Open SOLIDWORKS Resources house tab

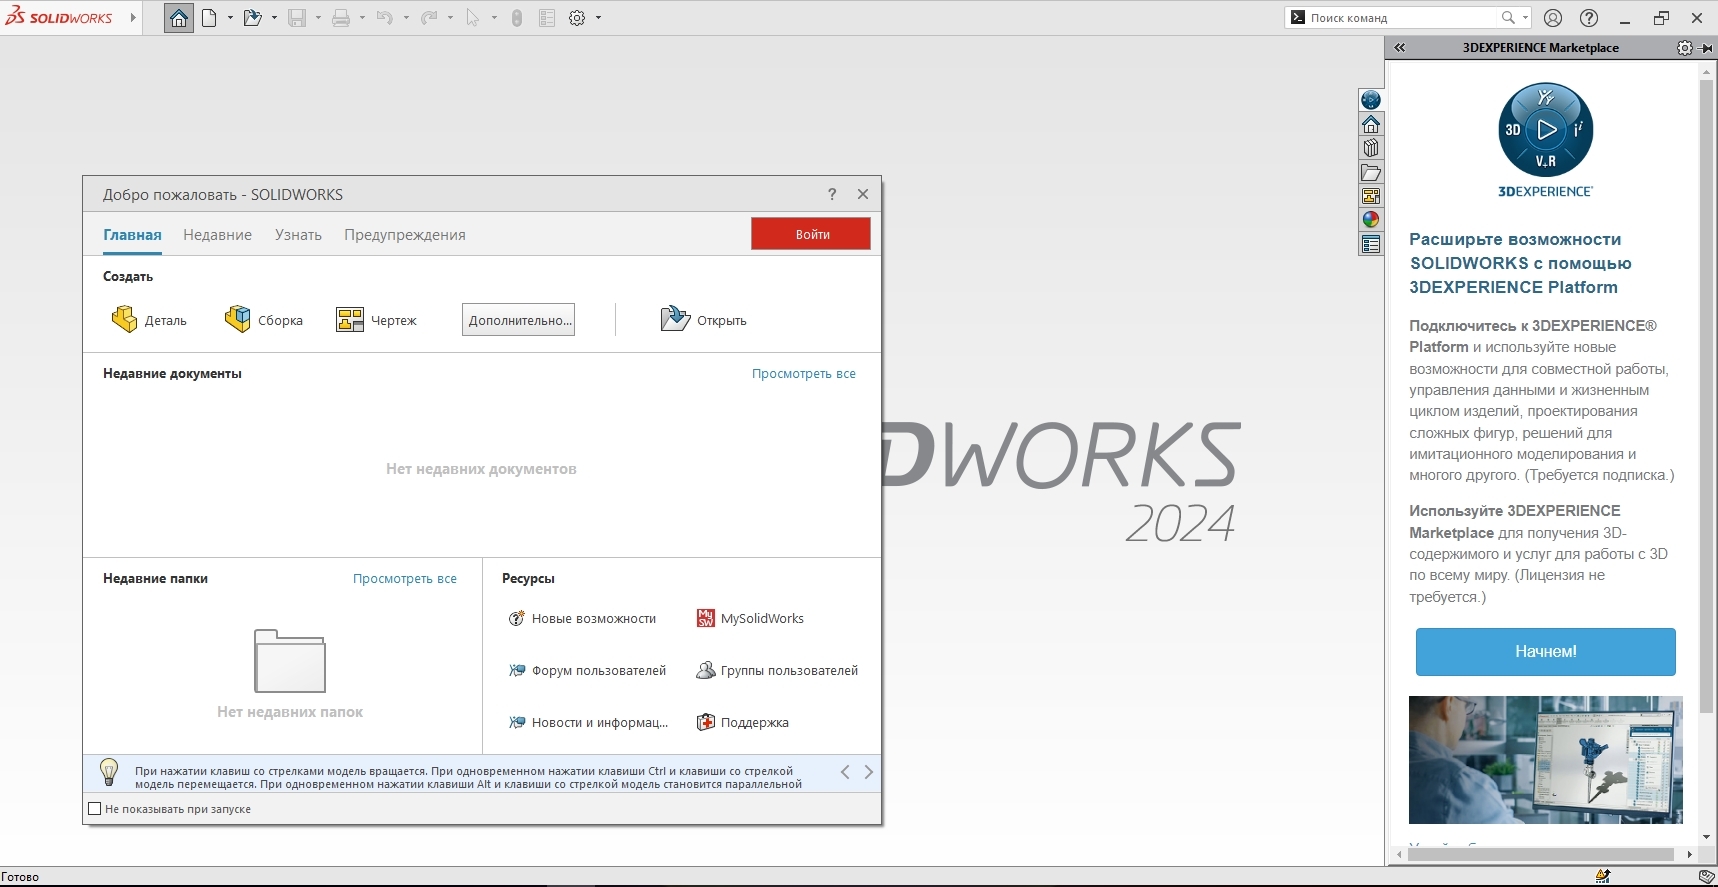click(x=1371, y=124)
